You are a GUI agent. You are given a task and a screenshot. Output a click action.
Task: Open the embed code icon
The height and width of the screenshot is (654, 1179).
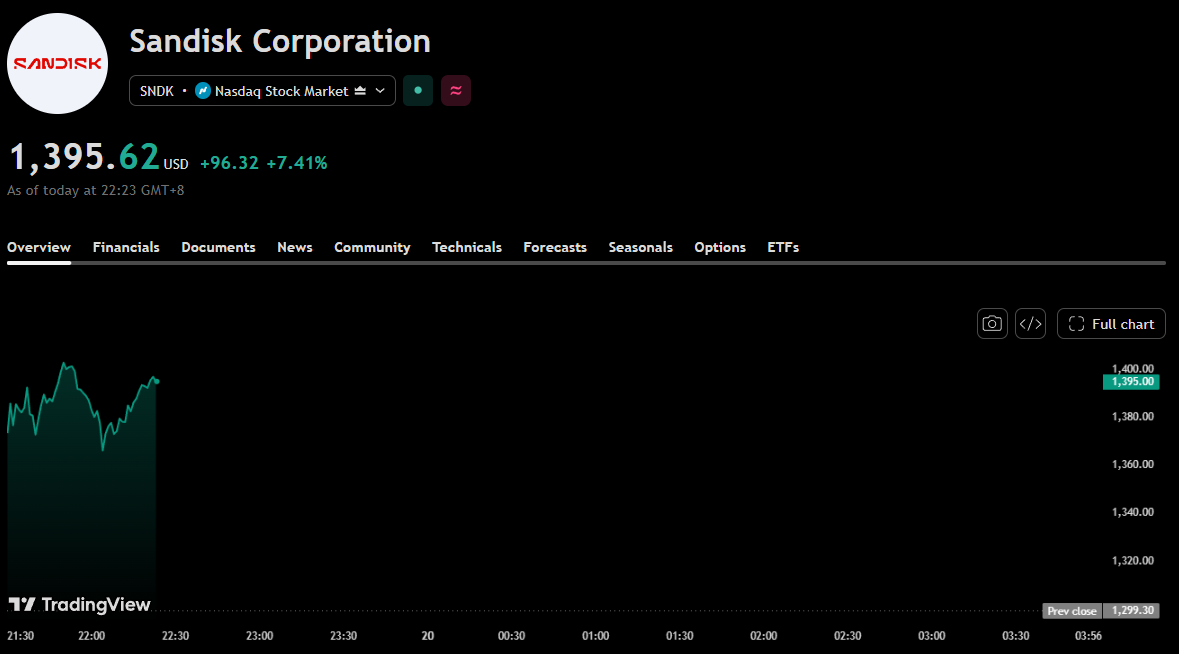point(1030,324)
